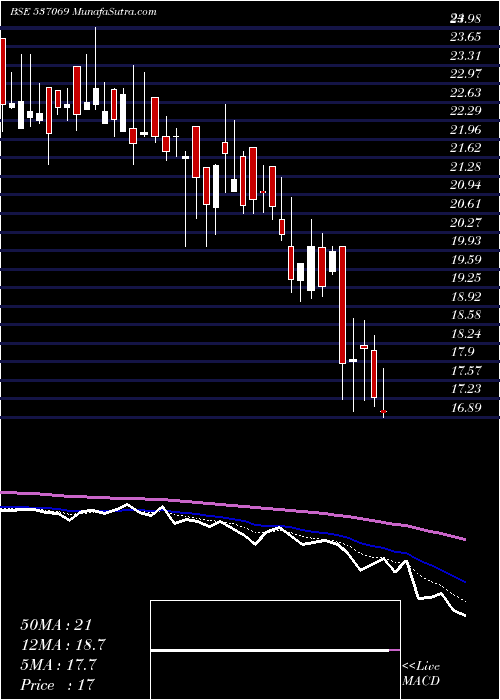Click the 23.31 price axis label
Screen dimensions: 500x700
(x=466, y=55)
